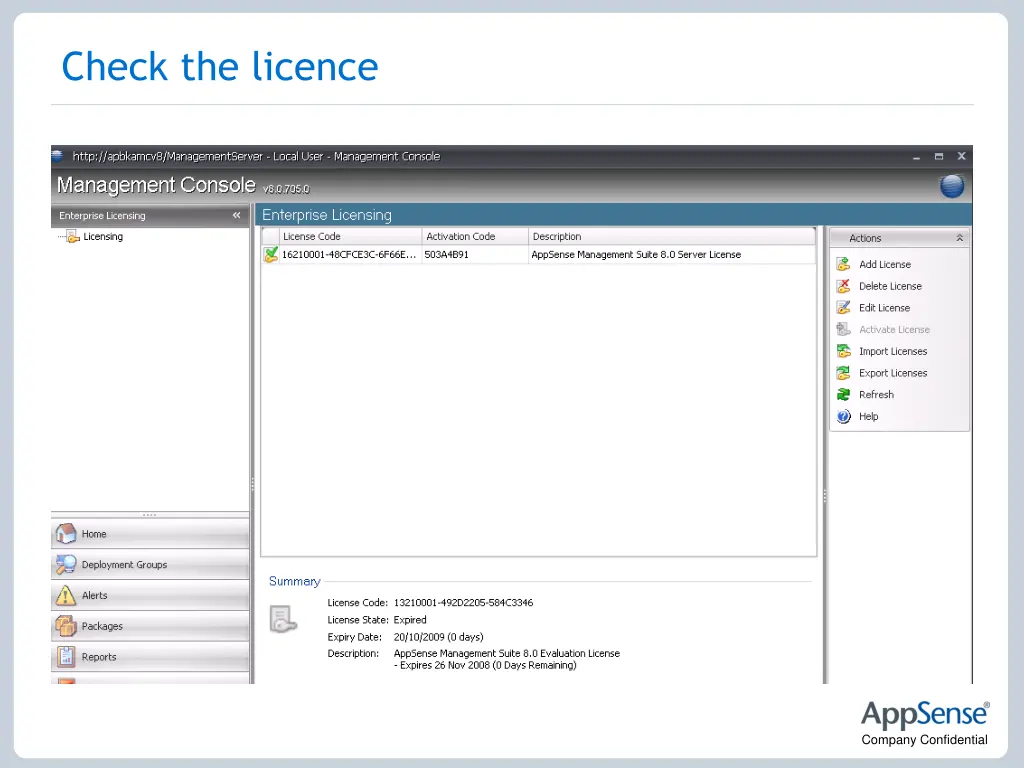The image size is (1024, 768).
Task: Click the green check license row icon
Action: pyautogui.click(x=270, y=254)
